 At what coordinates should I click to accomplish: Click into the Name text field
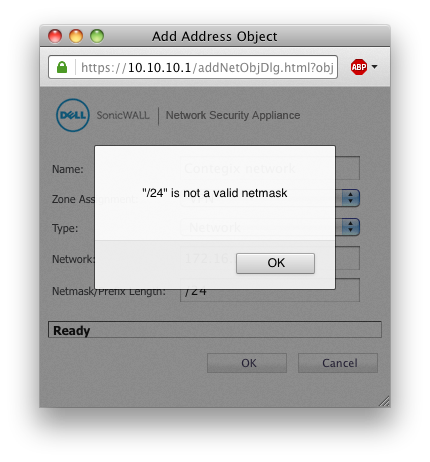tap(270, 168)
